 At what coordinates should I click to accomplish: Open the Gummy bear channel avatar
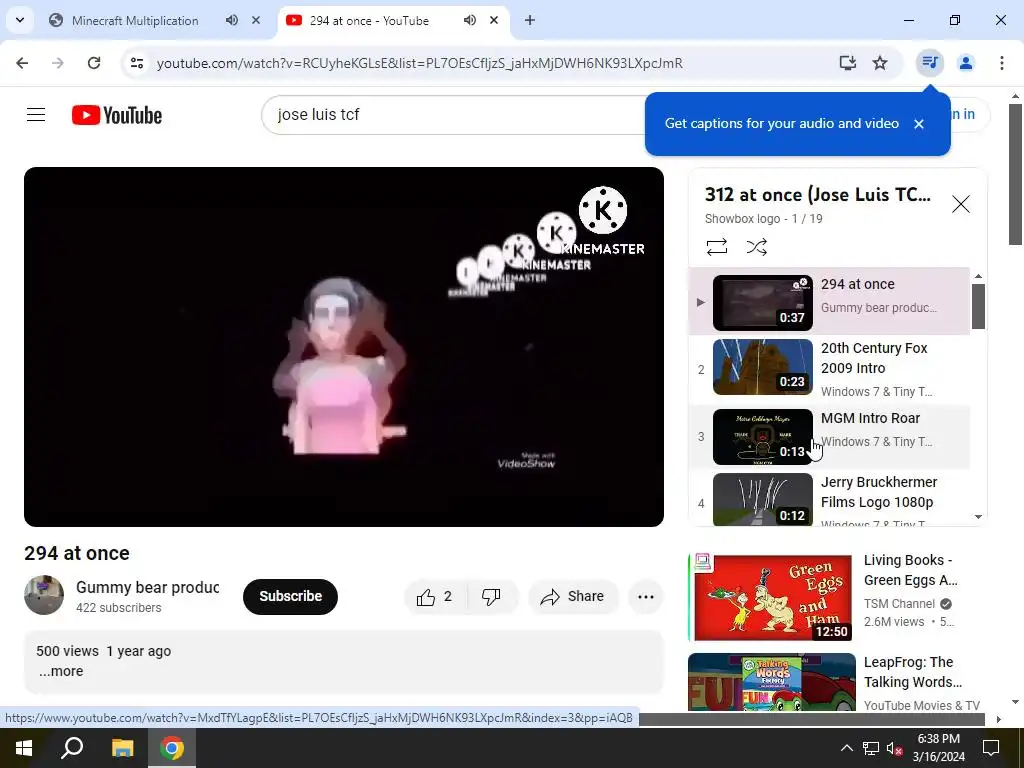pyautogui.click(x=44, y=595)
